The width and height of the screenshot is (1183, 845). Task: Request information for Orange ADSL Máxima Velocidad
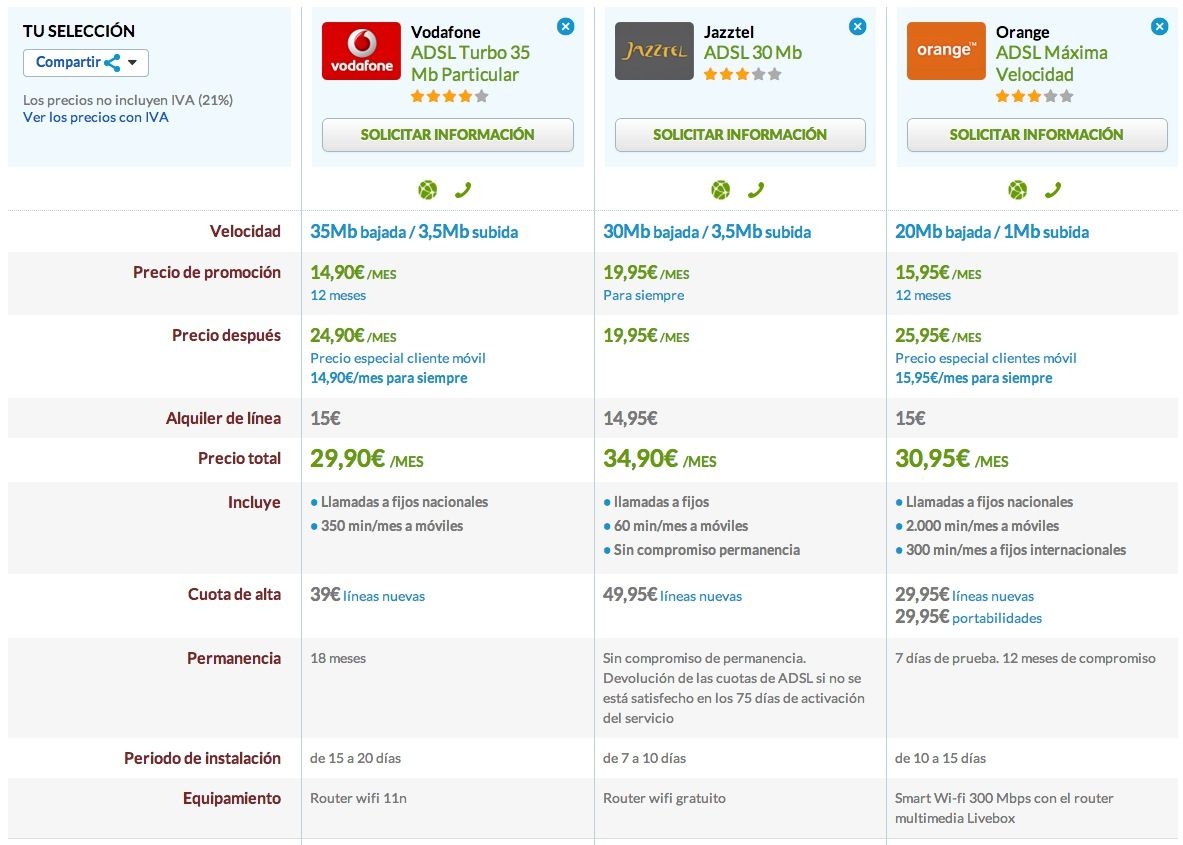click(1037, 135)
